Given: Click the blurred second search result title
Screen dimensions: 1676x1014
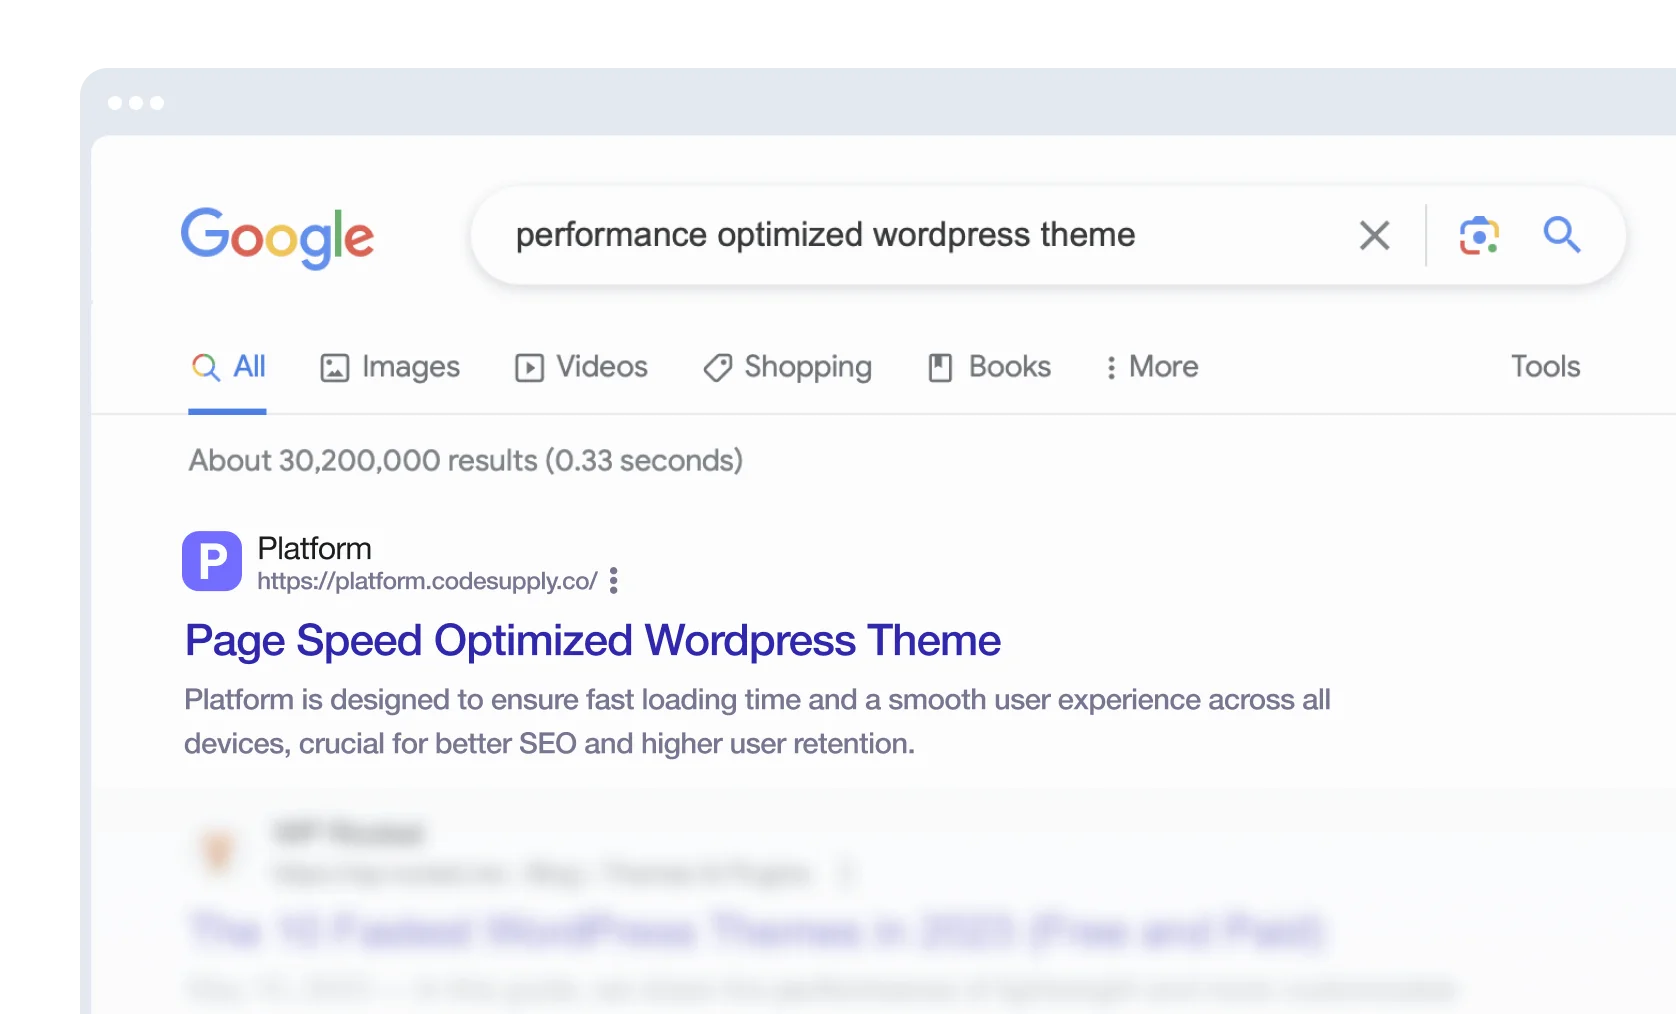Looking at the screenshot, I should 756,931.
